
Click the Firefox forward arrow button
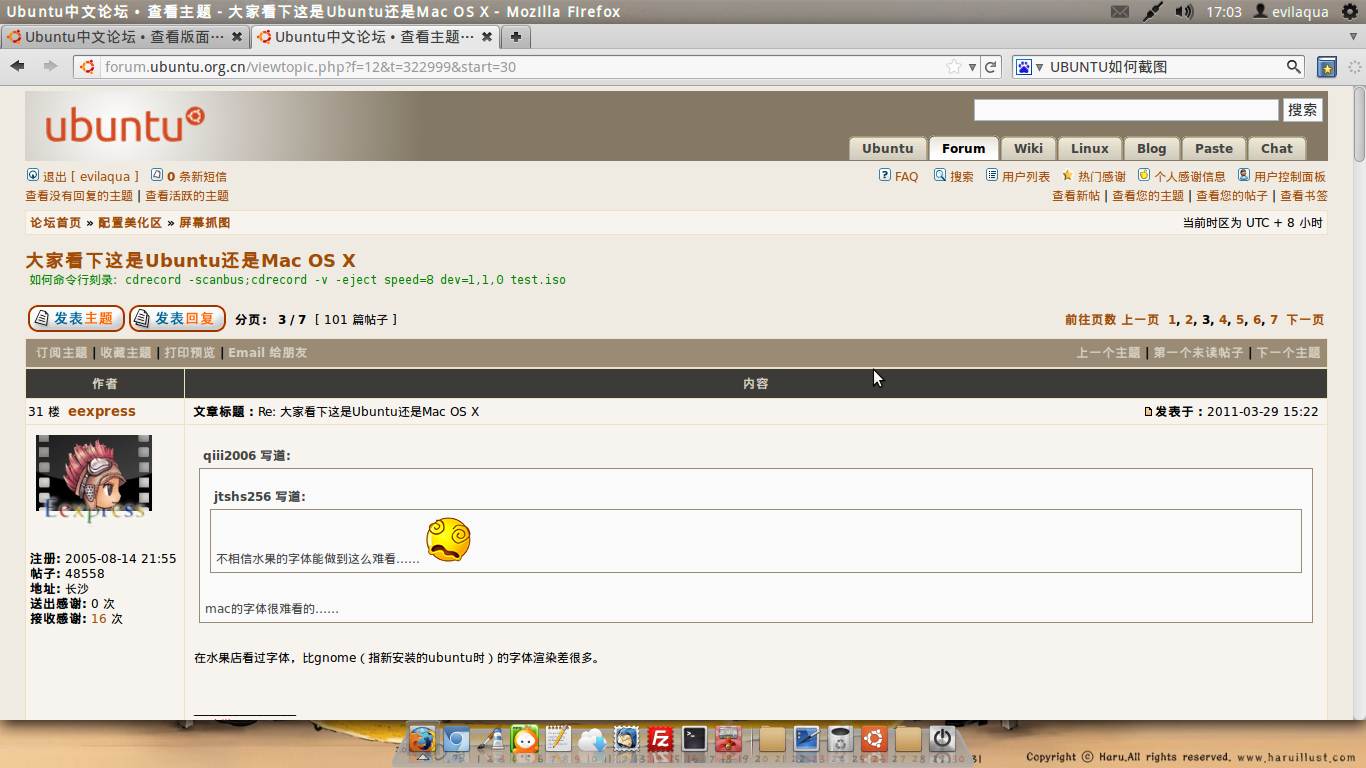[50, 66]
